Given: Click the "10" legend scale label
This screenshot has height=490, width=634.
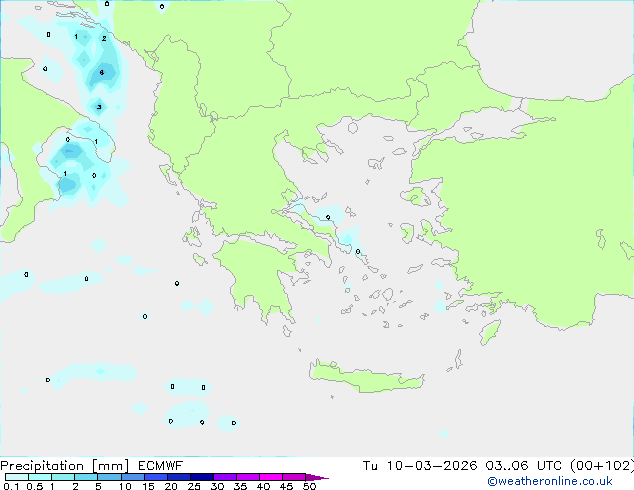Looking at the screenshot, I should coord(125,486).
